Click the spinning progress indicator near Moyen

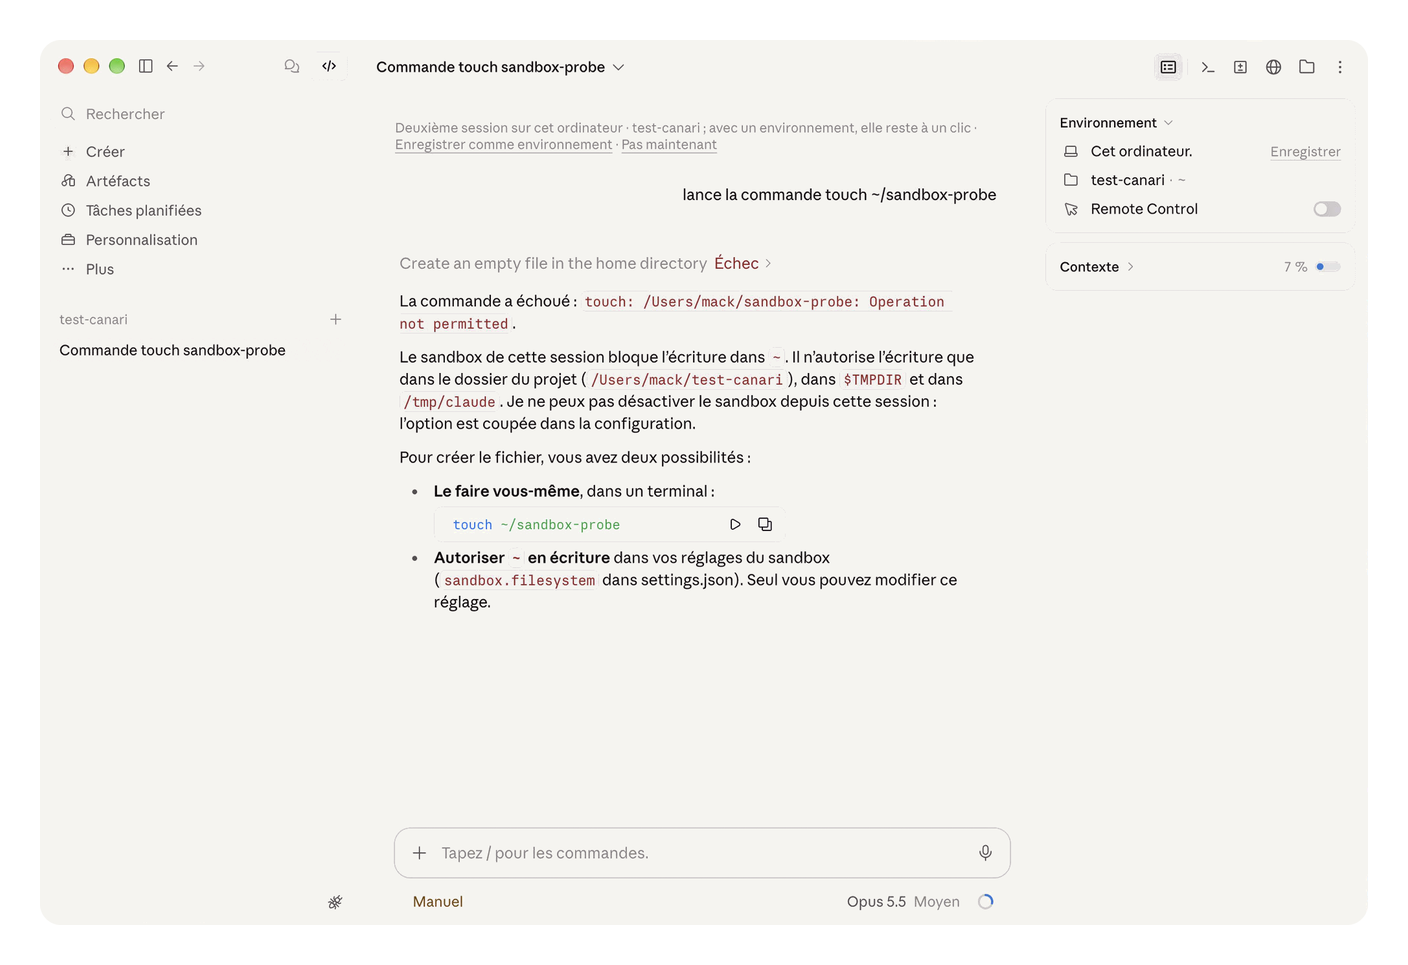pyautogui.click(x=986, y=902)
